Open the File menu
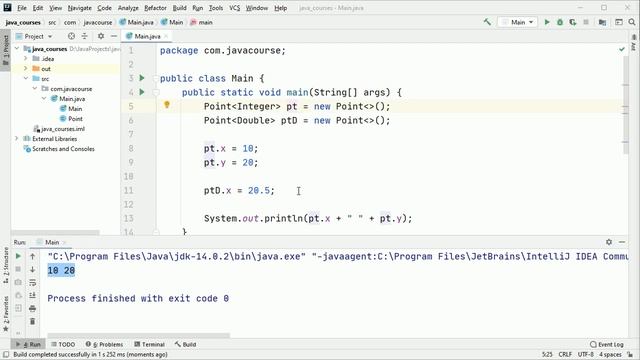640x360 pixels. point(22,8)
